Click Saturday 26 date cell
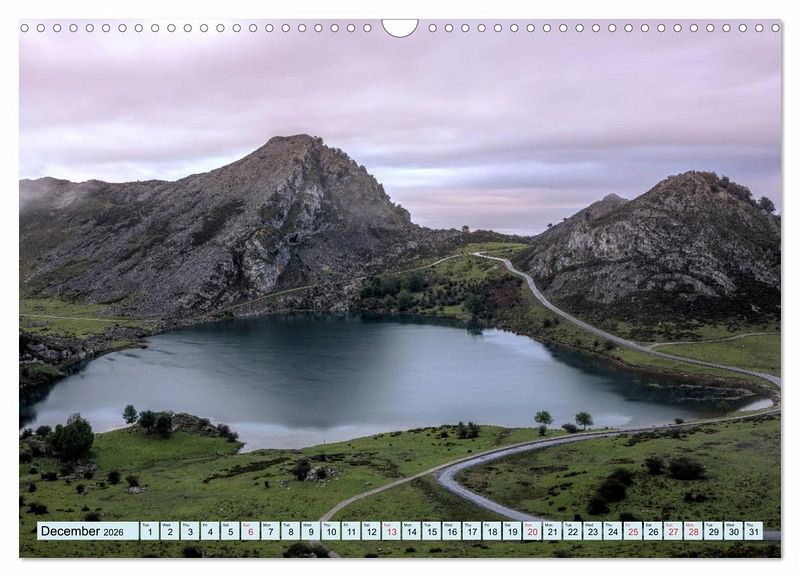800x577 pixels. tap(653, 531)
